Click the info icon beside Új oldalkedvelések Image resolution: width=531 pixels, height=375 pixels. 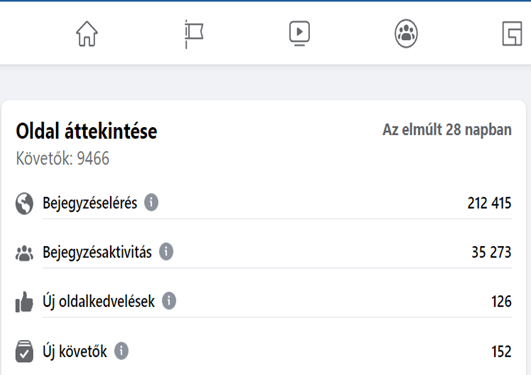[x=169, y=301]
